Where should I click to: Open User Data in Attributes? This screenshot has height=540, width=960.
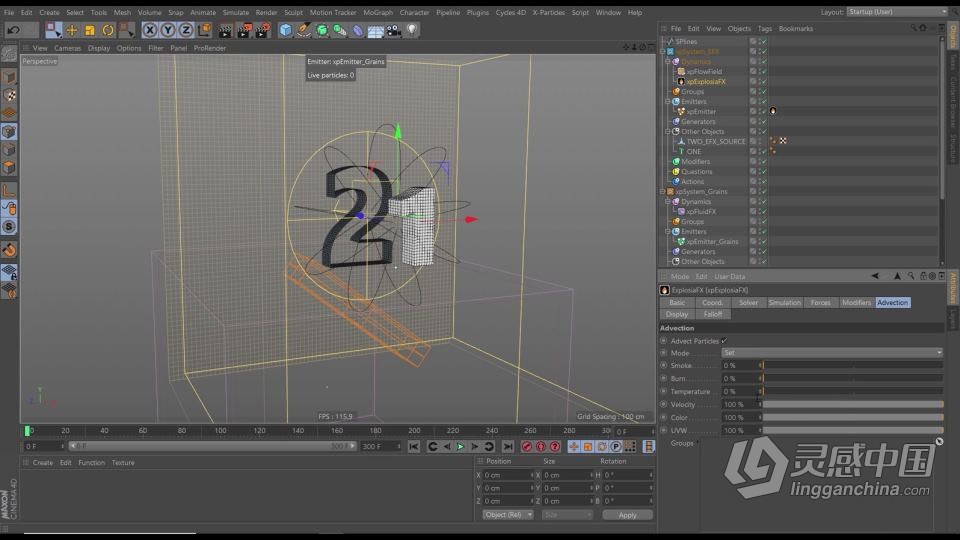pyautogui.click(x=729, y=276)
